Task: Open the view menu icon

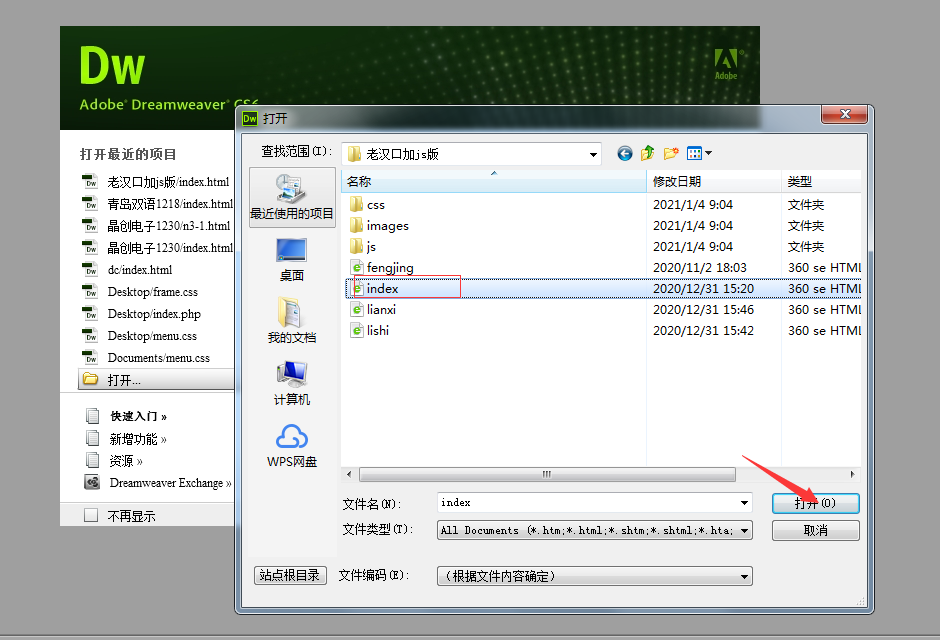Action: click(699, 153)
